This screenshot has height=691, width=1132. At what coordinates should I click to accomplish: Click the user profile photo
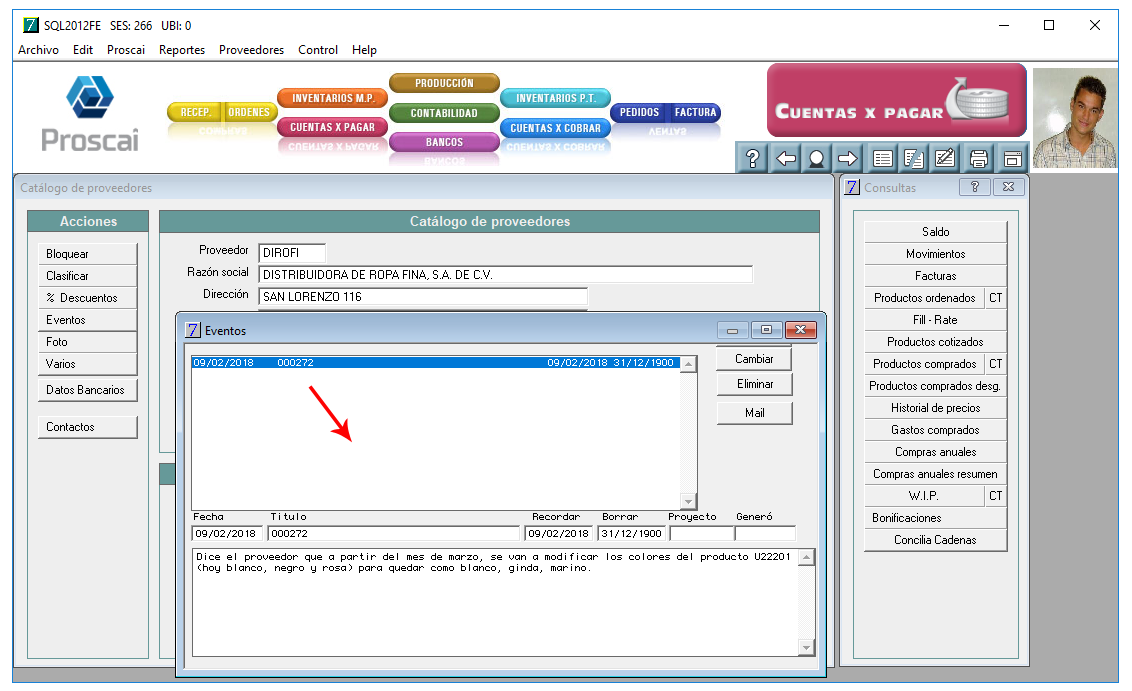point(1075,118)
